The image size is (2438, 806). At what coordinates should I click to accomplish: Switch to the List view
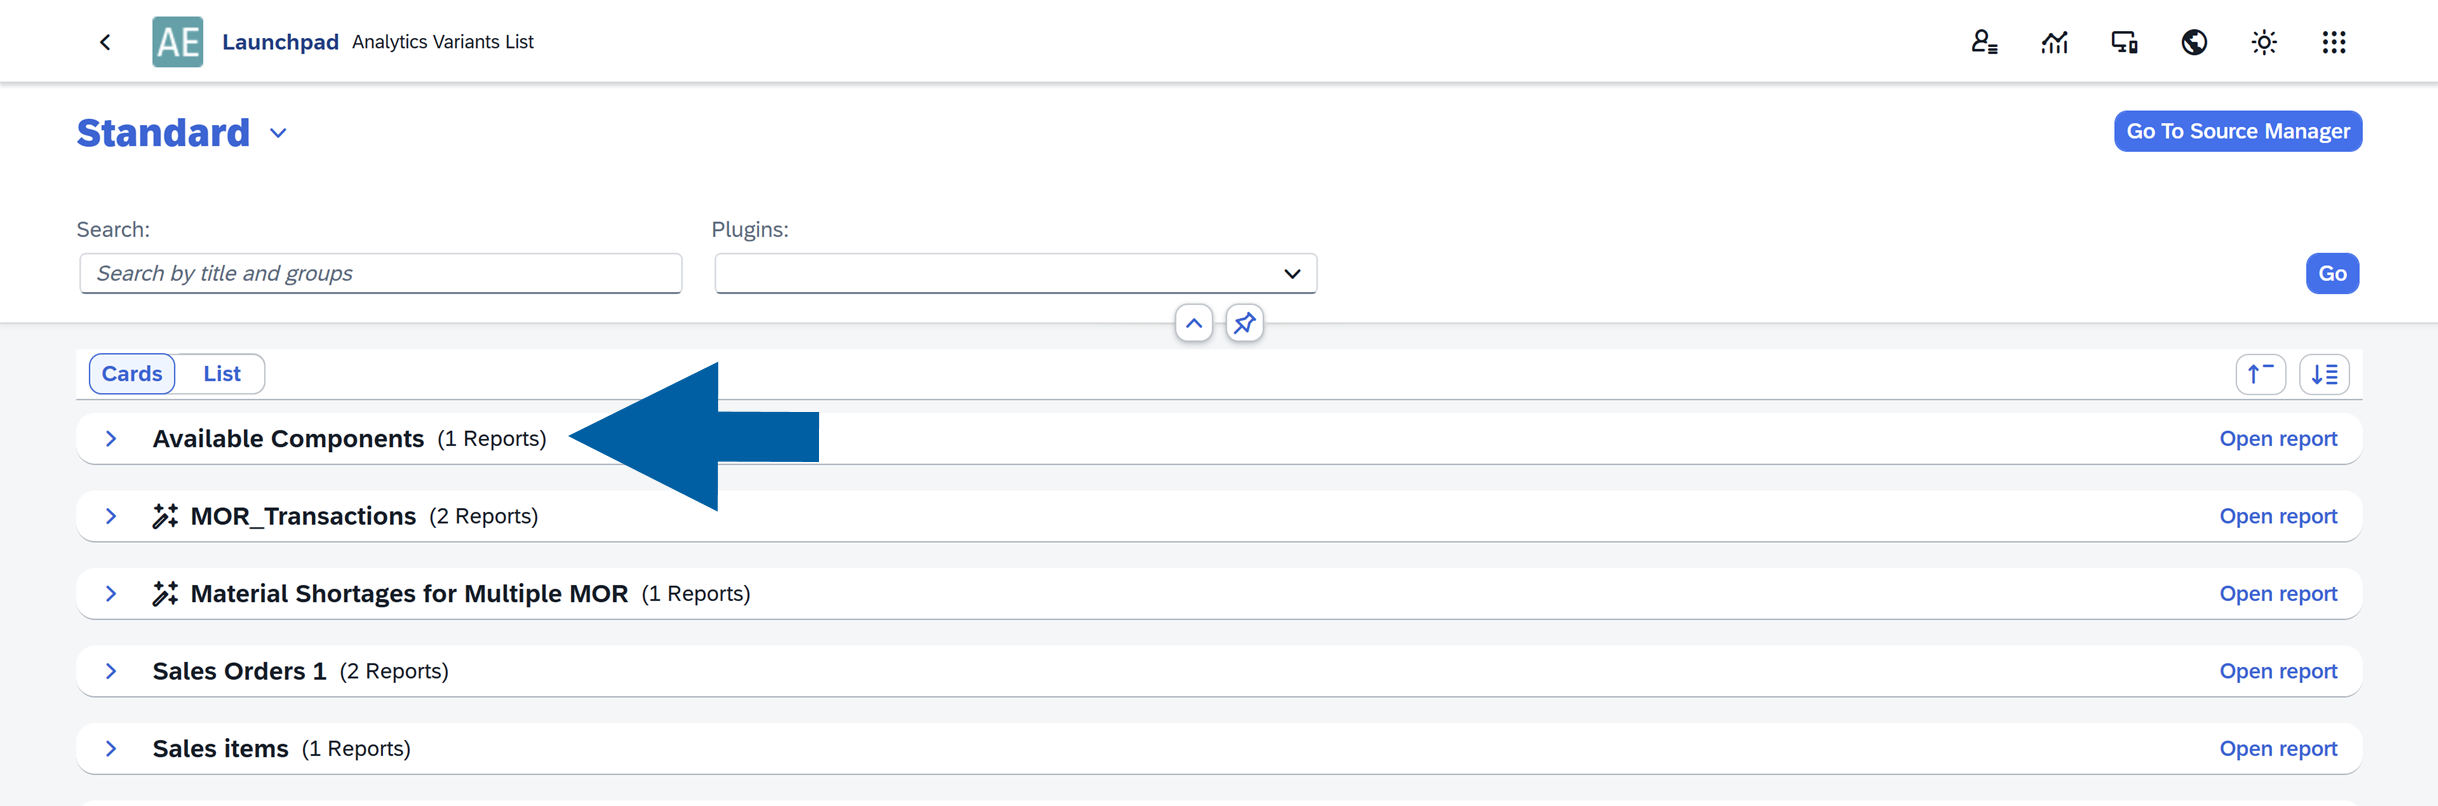[x=221, y=373]
